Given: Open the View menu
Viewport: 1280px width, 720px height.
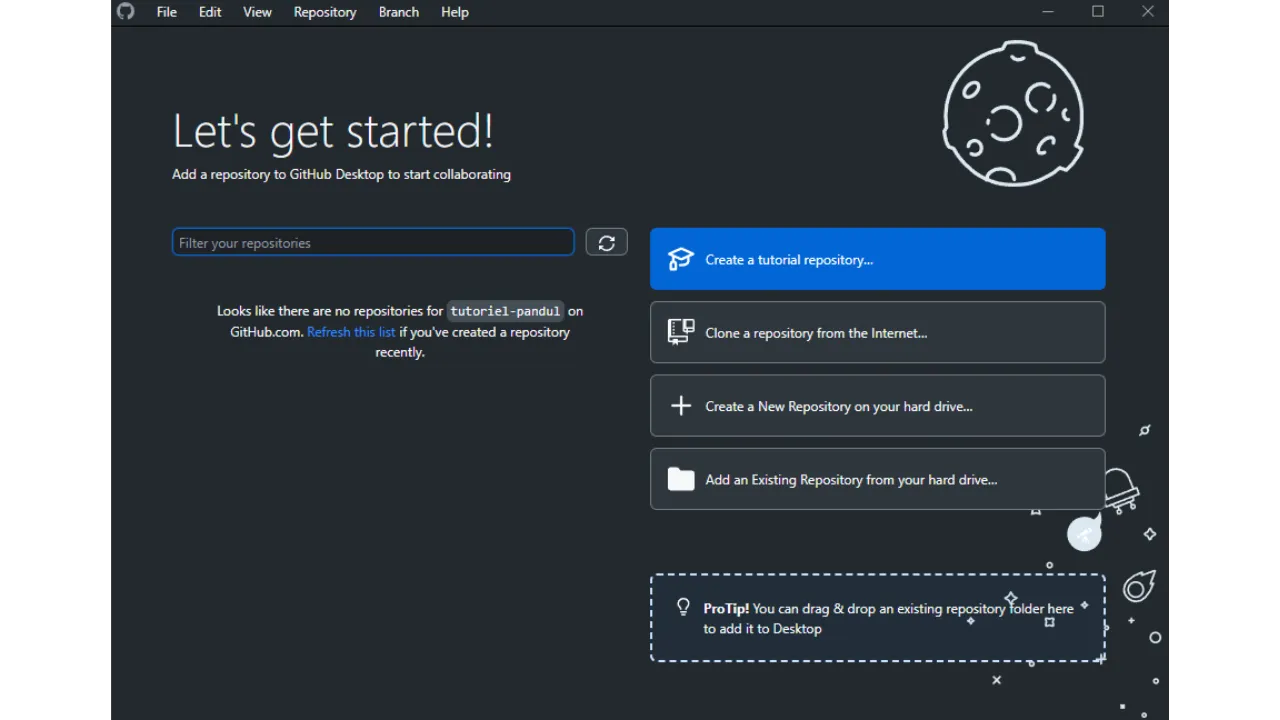Looking at the screenshot, I should point(257,12).
